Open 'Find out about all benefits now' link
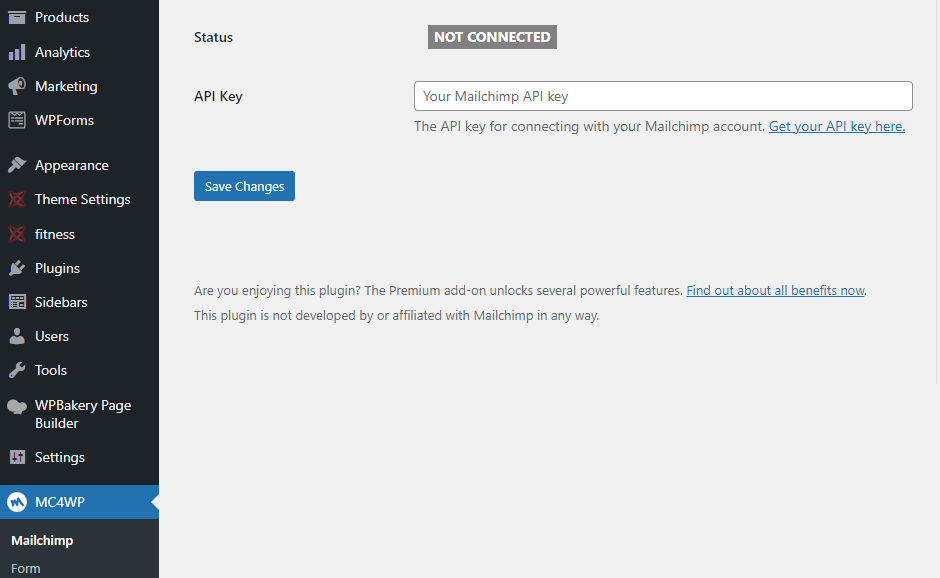 tap(775, 290)
